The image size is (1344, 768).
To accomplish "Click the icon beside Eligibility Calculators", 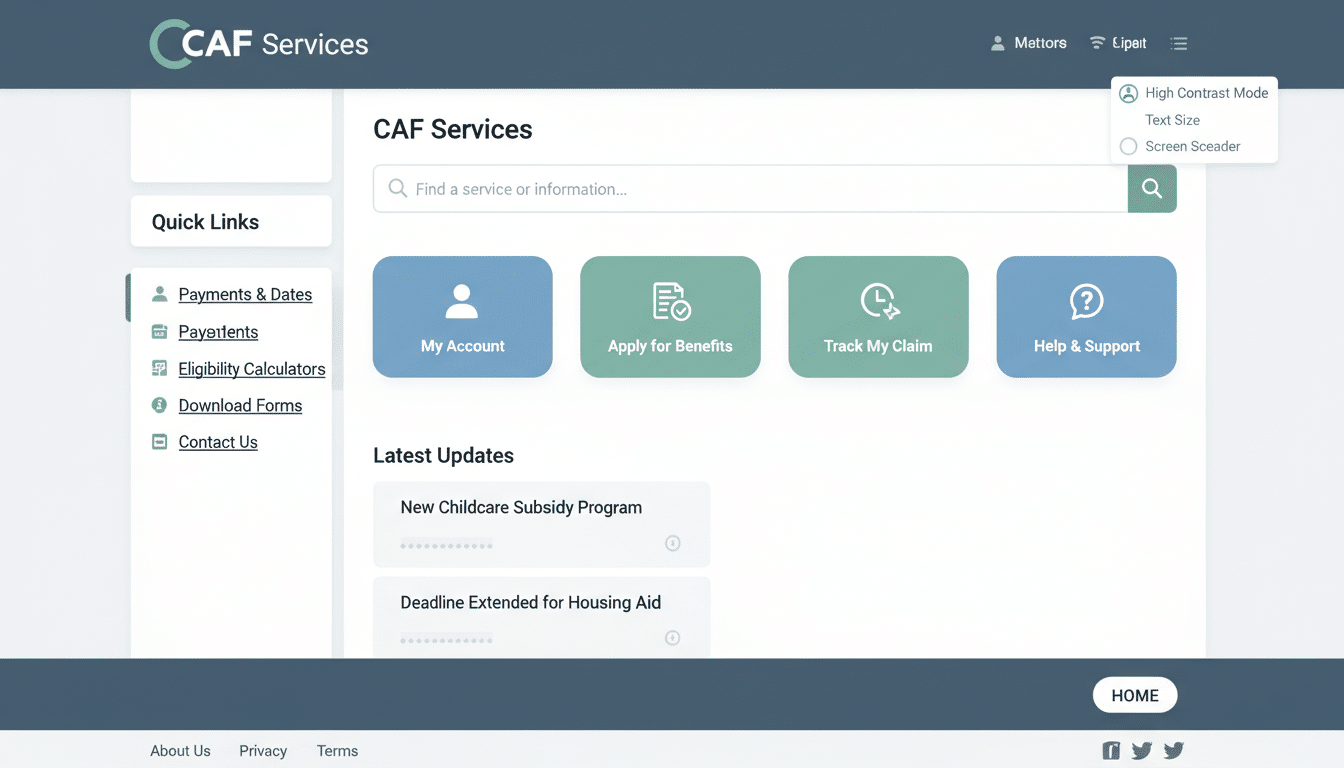I will (x=159, y=368).
